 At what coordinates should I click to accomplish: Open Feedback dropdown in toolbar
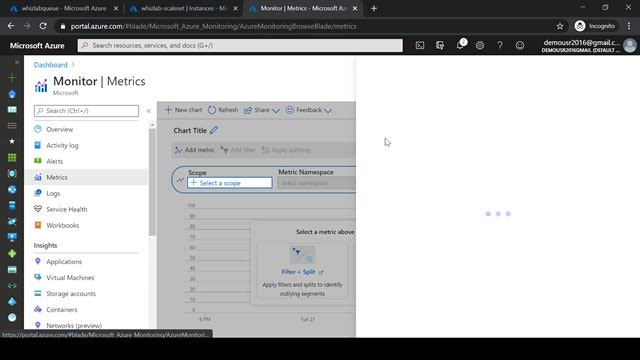pos(309,110)
